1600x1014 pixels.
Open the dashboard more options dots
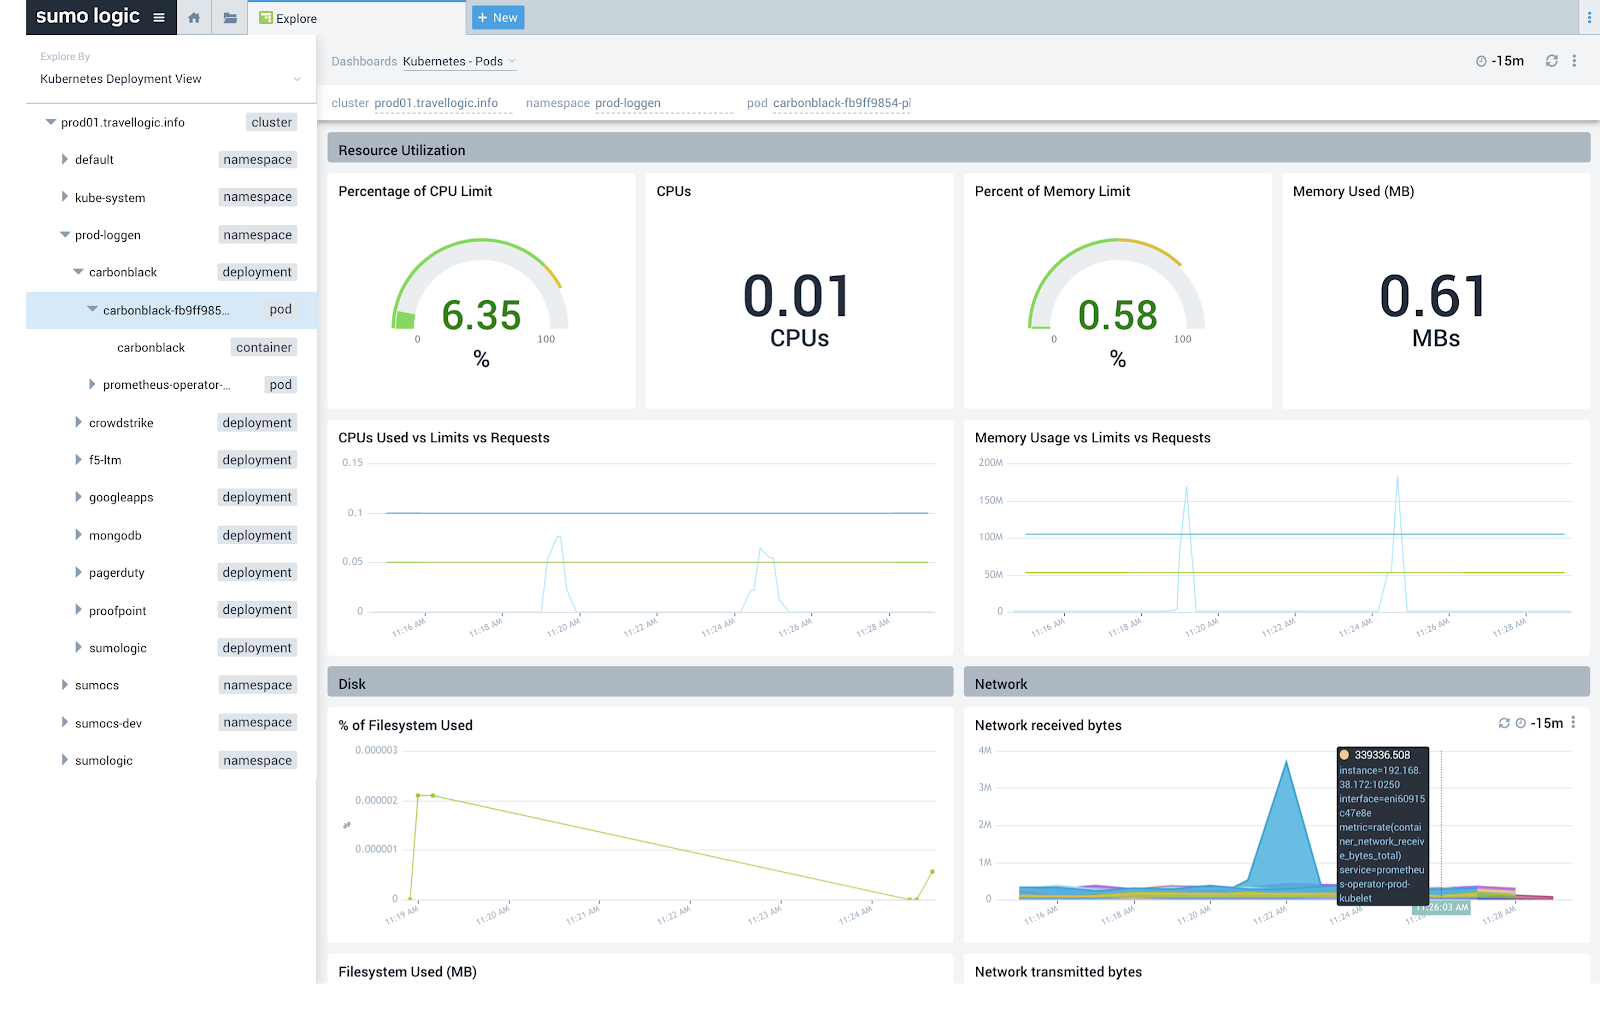[1574, 61]
